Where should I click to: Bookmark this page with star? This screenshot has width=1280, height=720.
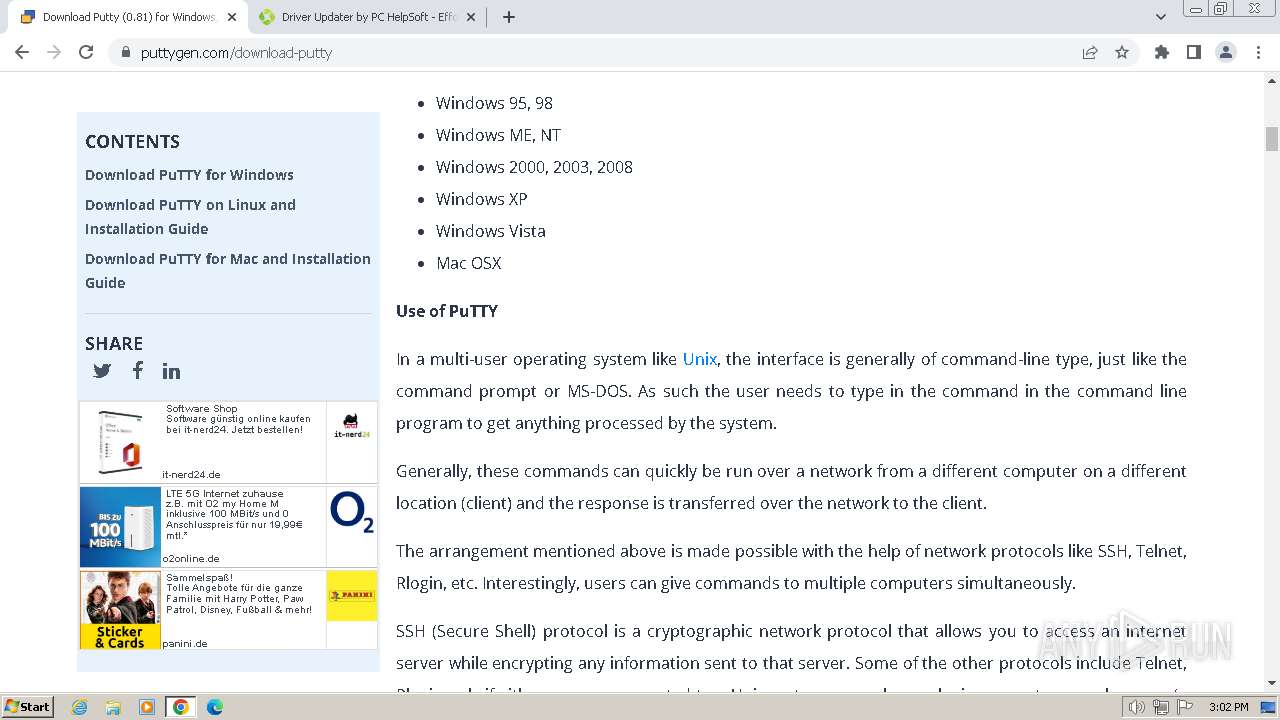coord(1122,52)
